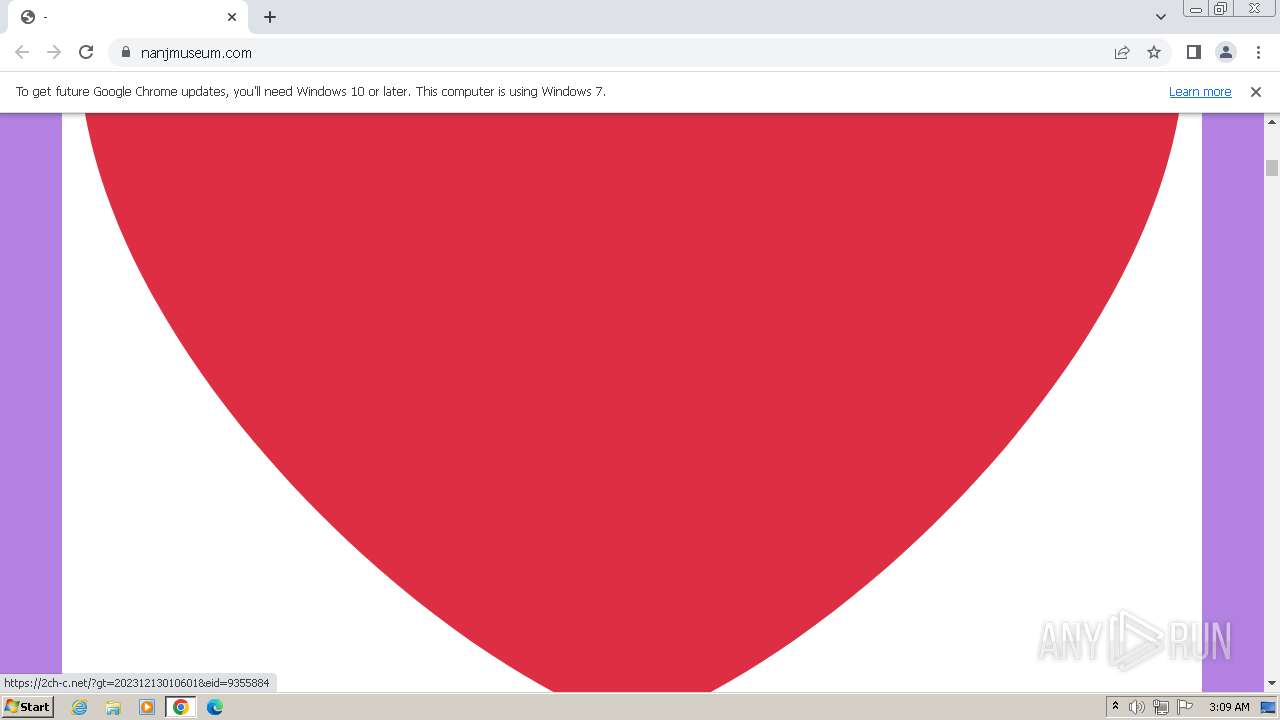1280x720 pixels.
Task: Open the Learn more link
Action: click(x=1200, y=91)
